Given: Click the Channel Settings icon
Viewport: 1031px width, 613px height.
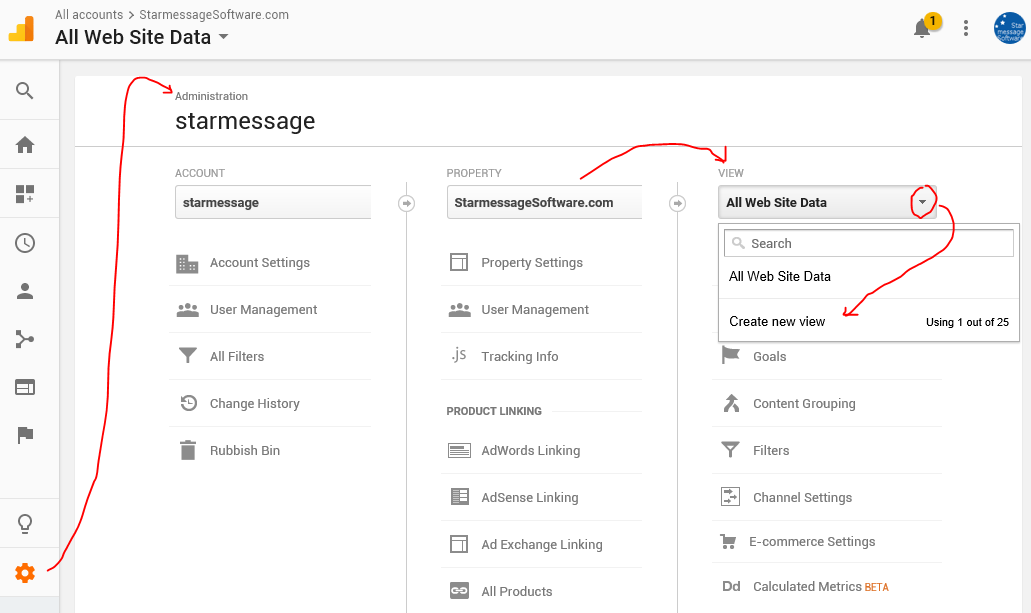Looking at the screenshot, I should (x=731, y=497).
